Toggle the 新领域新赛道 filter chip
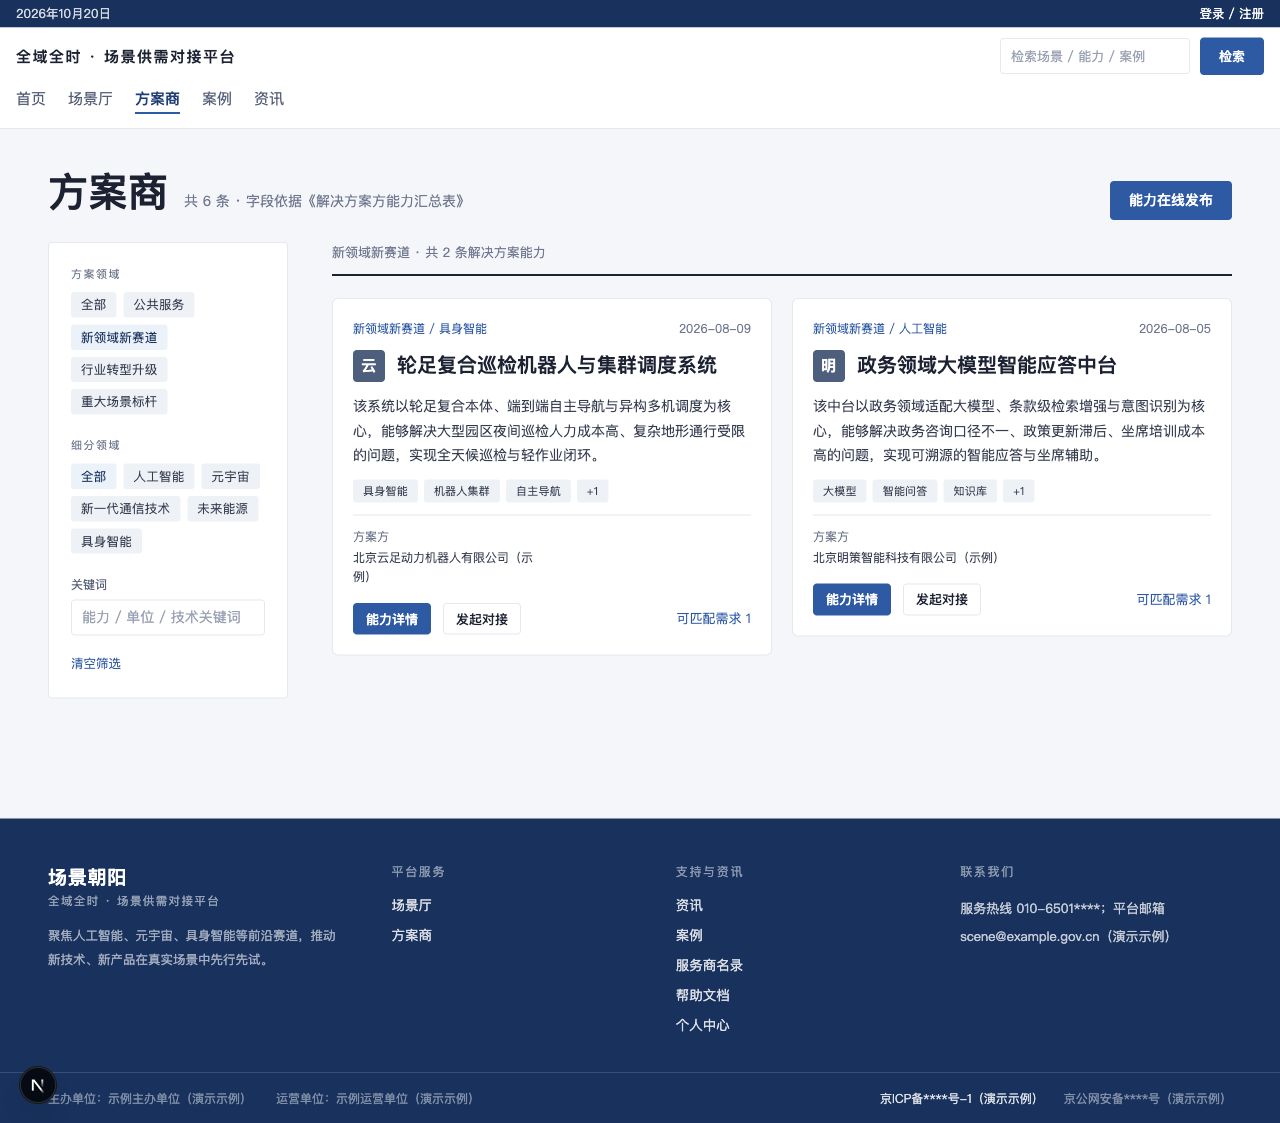 (x=119, y=337)
